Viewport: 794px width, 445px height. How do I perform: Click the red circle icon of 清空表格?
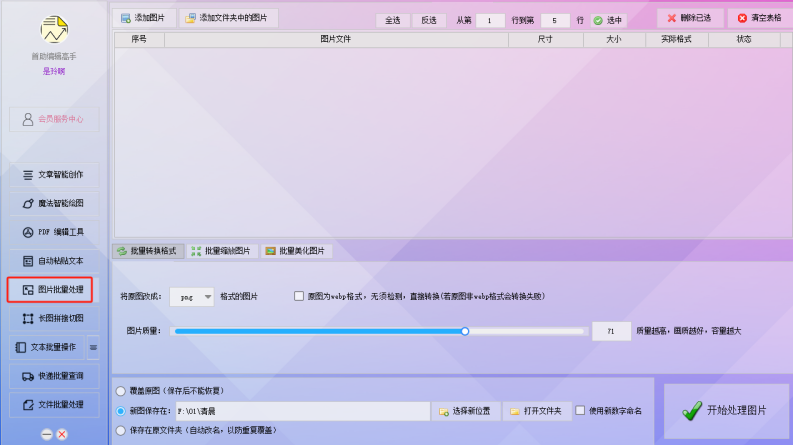coord(742,18)
